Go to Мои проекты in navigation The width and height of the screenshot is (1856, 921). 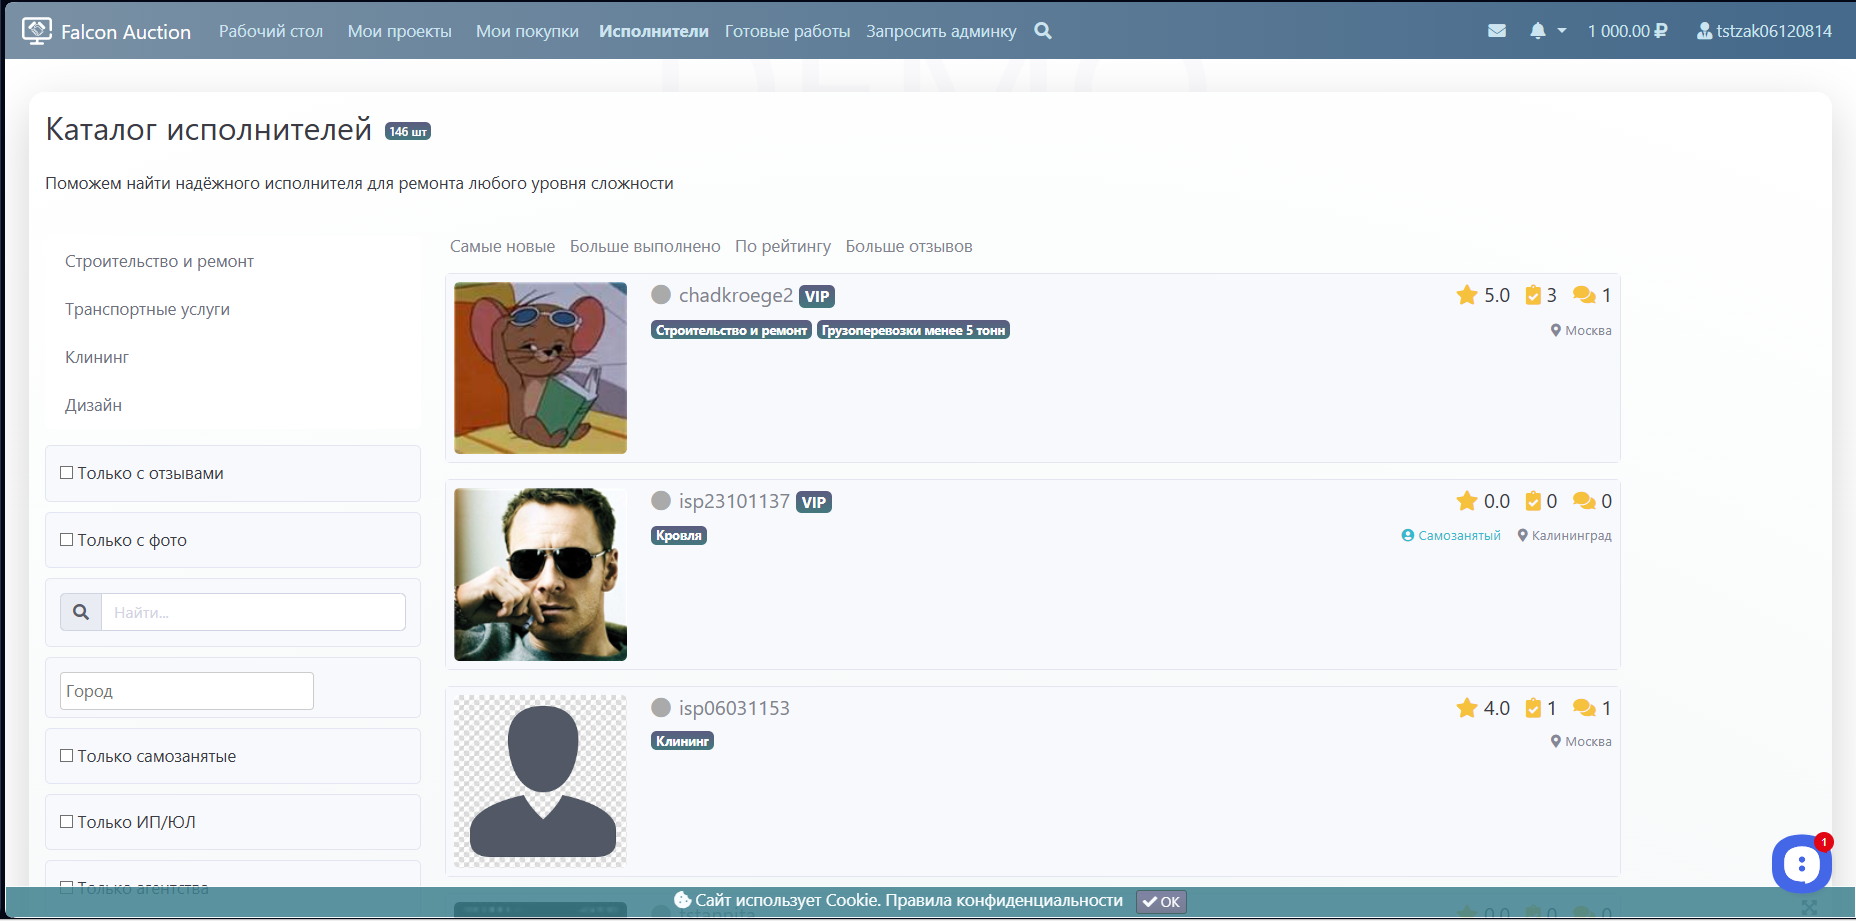(x=399, y=31)
